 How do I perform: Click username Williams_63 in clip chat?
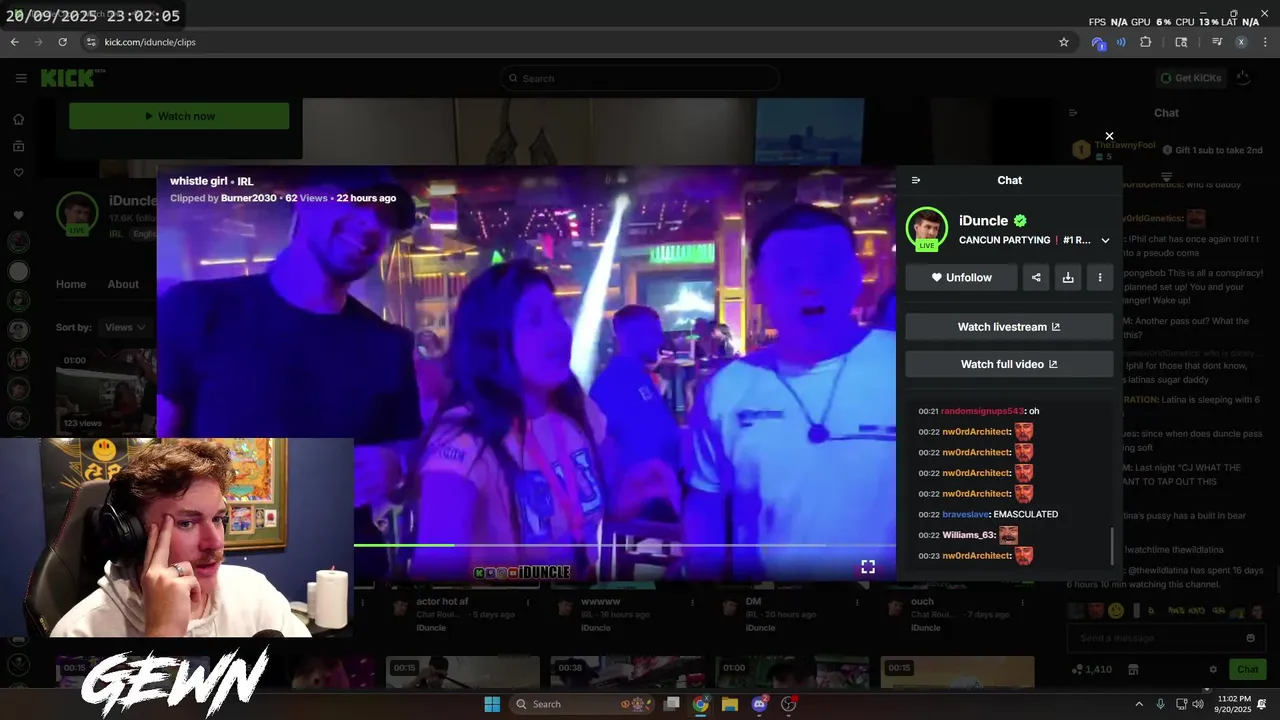click(968, 535)
